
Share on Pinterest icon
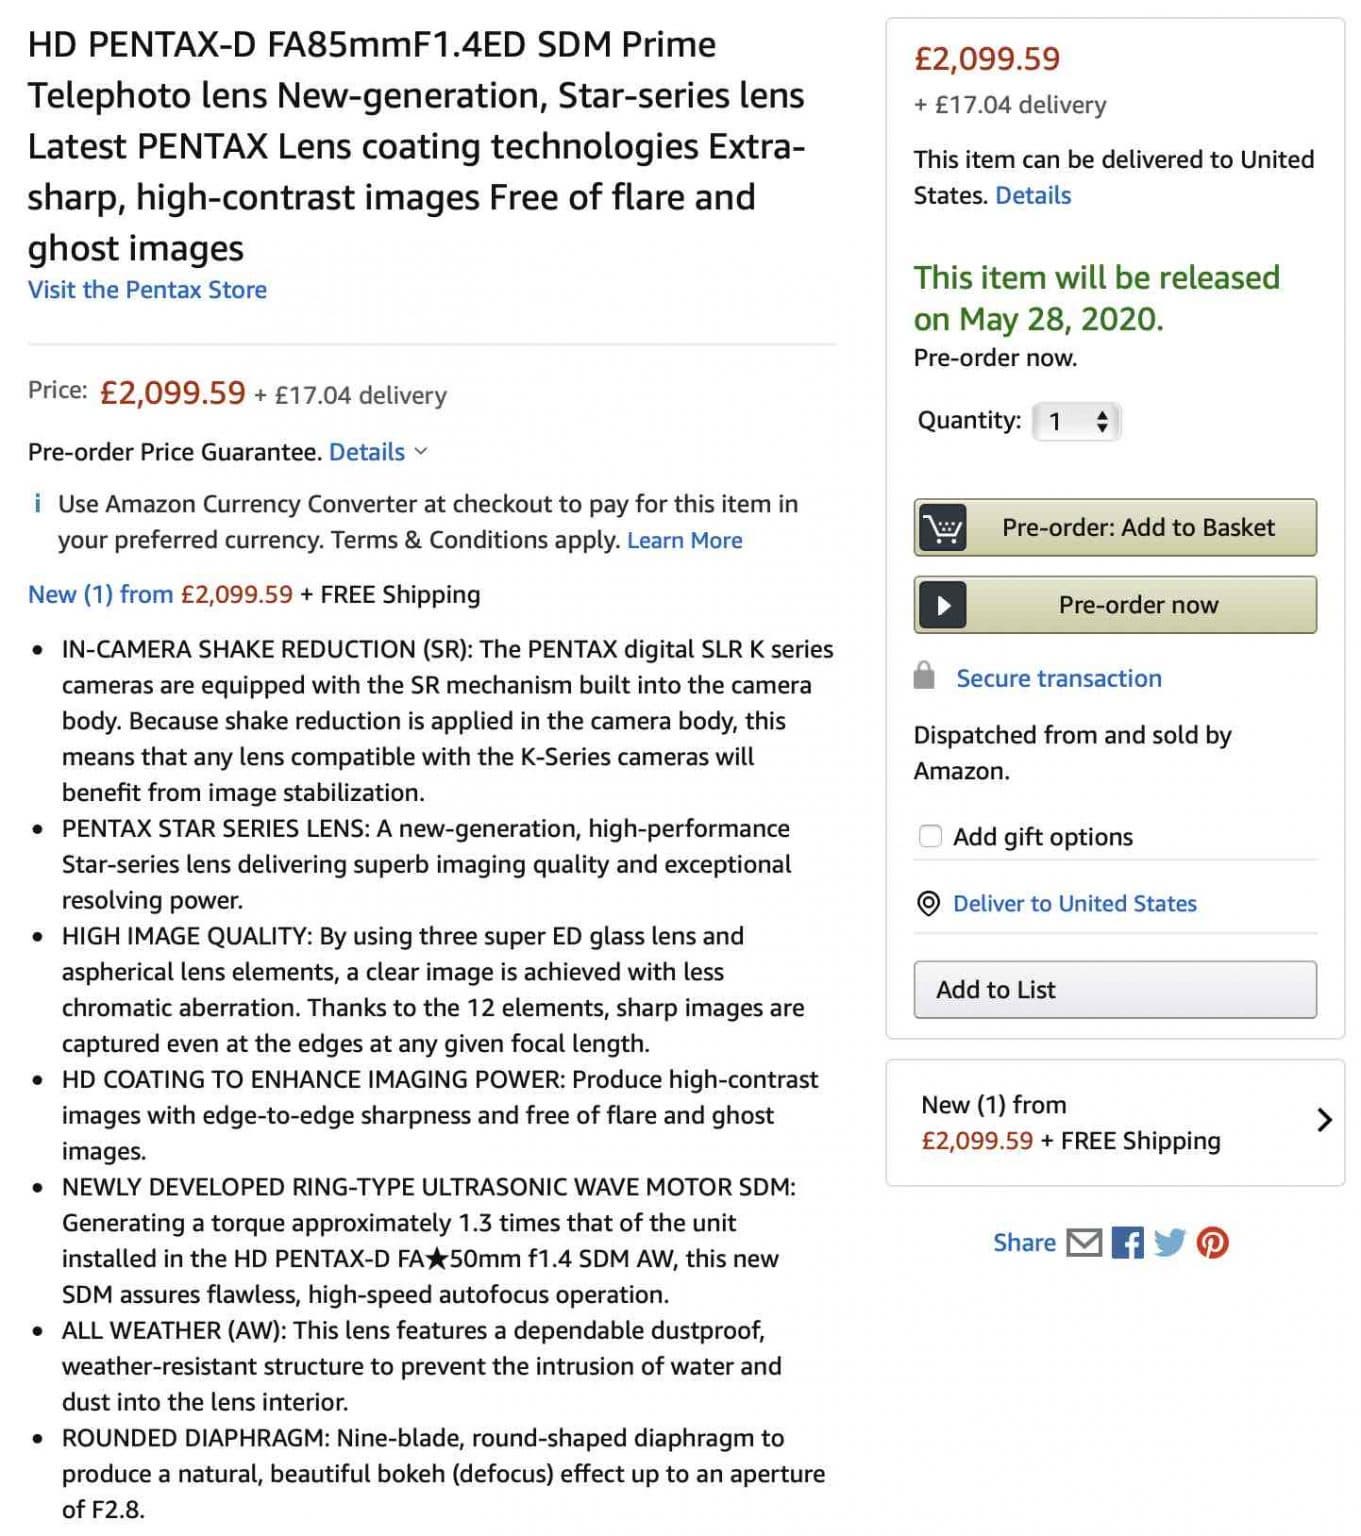click(x=1212, y=1242)
